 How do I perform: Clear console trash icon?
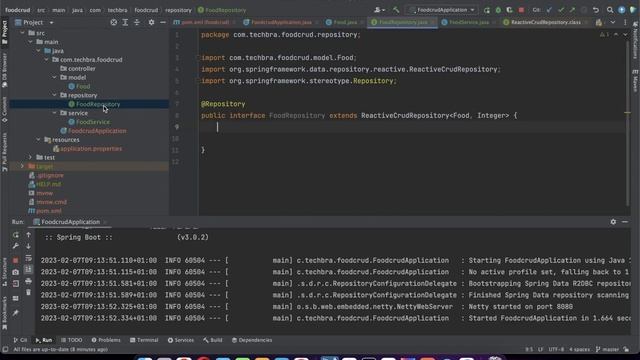(28, 292)
